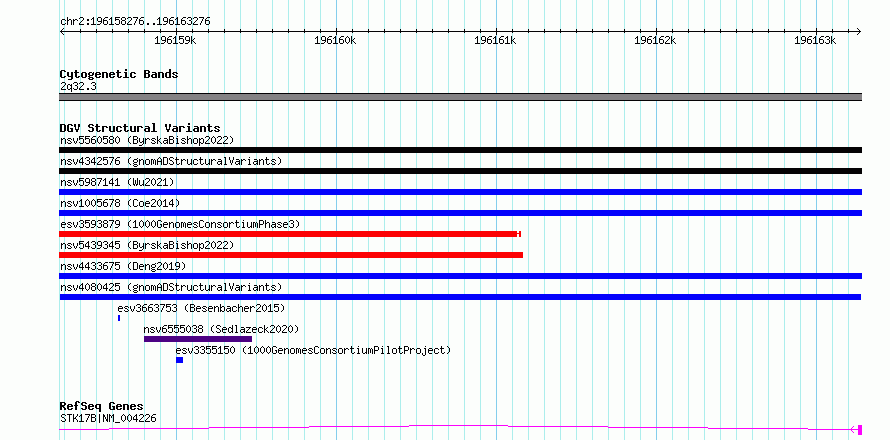Screen dimensions: 890x440
Task: Click the right arrowhead of the coordinate ruler
Action: [859, 31]
